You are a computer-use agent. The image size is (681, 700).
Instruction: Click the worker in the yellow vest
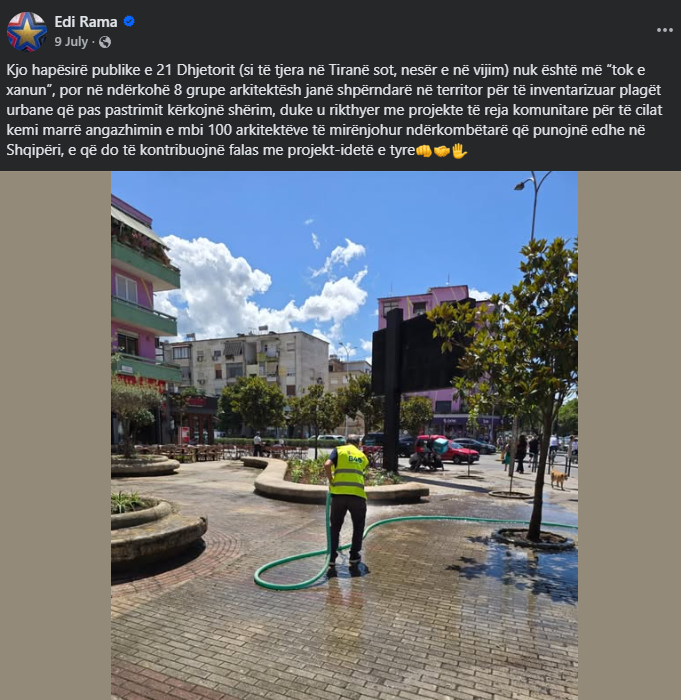pyautogui.click(x=347, y=501)
